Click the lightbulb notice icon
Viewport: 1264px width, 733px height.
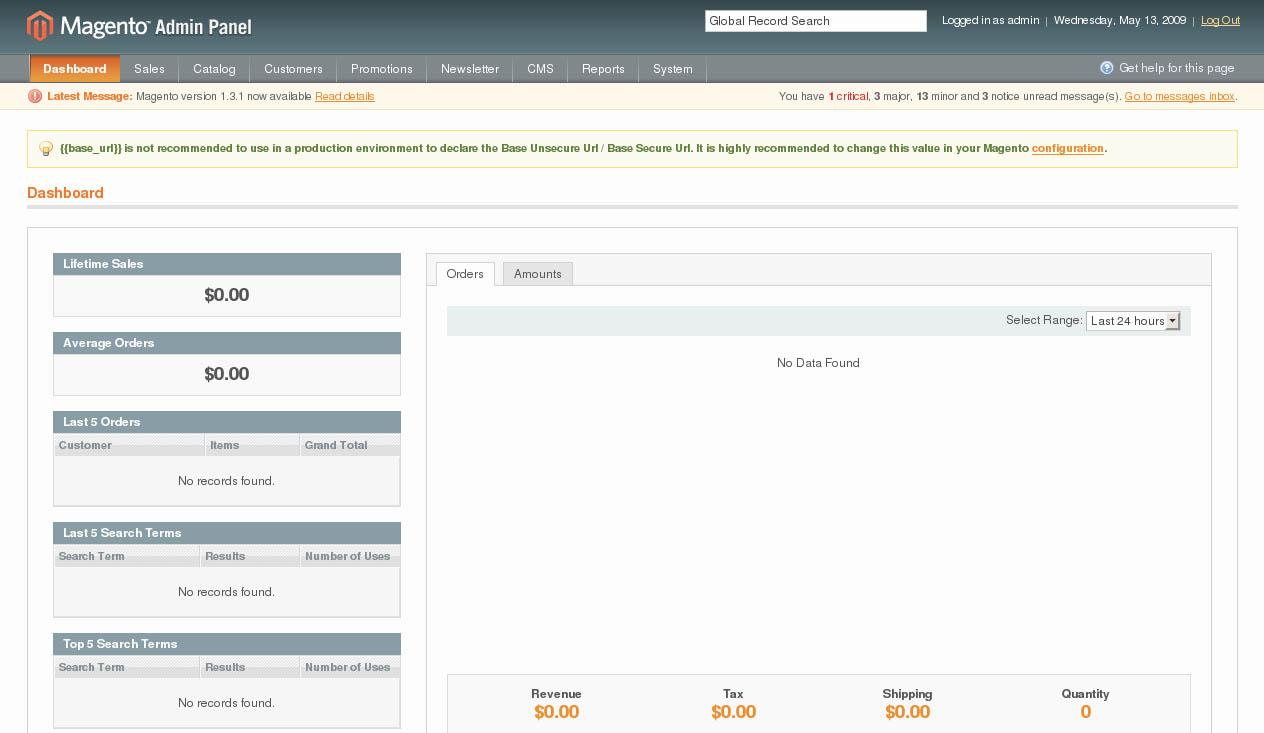[x=46, y=149]
